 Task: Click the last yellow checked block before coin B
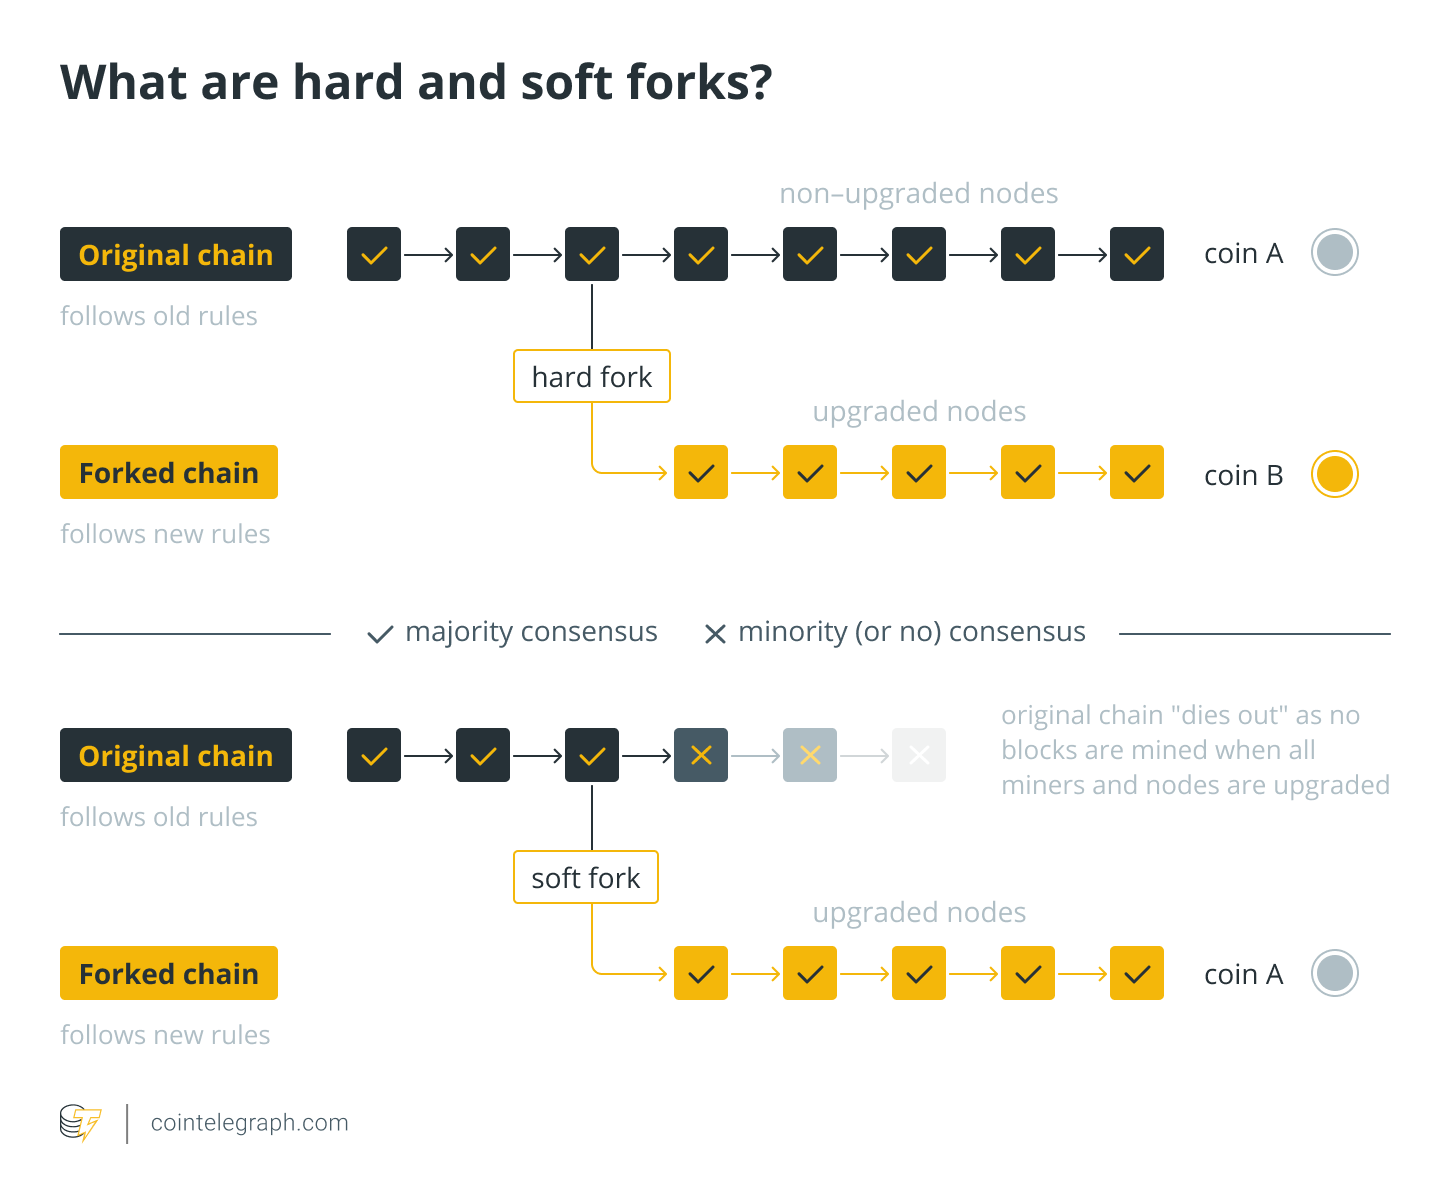tap(1137, 472)
